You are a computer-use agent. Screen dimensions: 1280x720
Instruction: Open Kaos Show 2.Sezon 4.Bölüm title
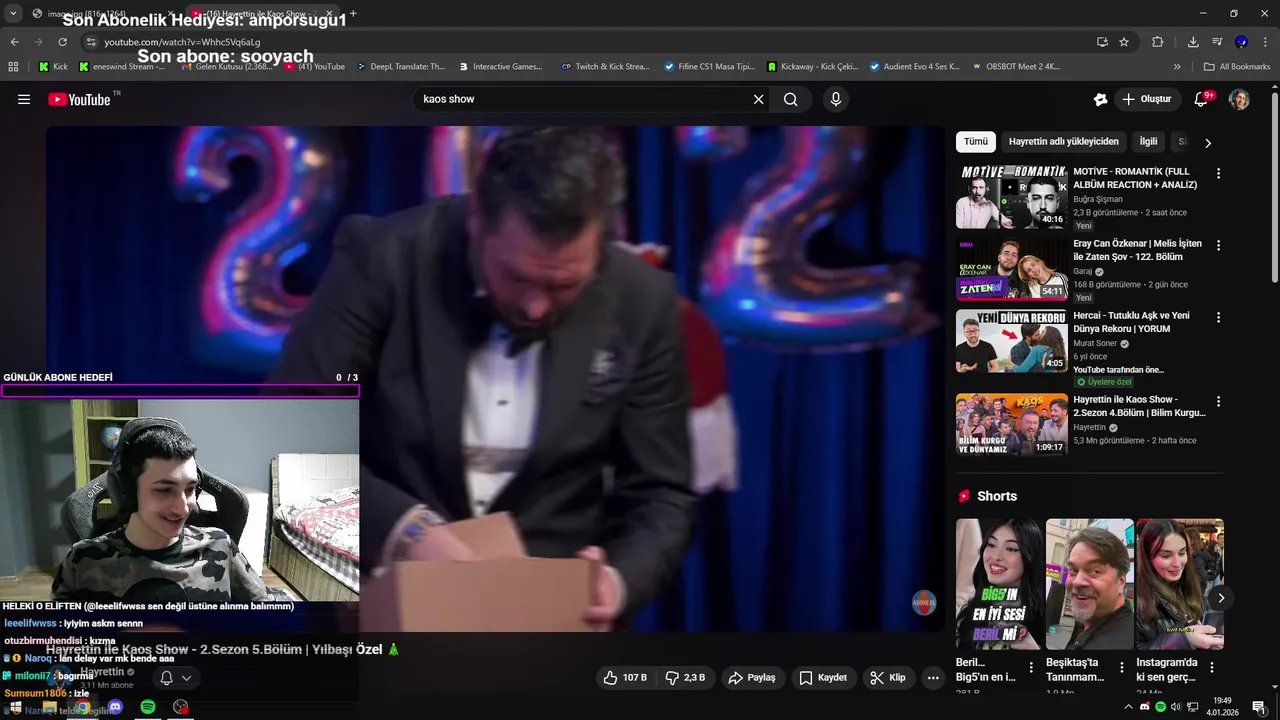tap(1139, 406)
